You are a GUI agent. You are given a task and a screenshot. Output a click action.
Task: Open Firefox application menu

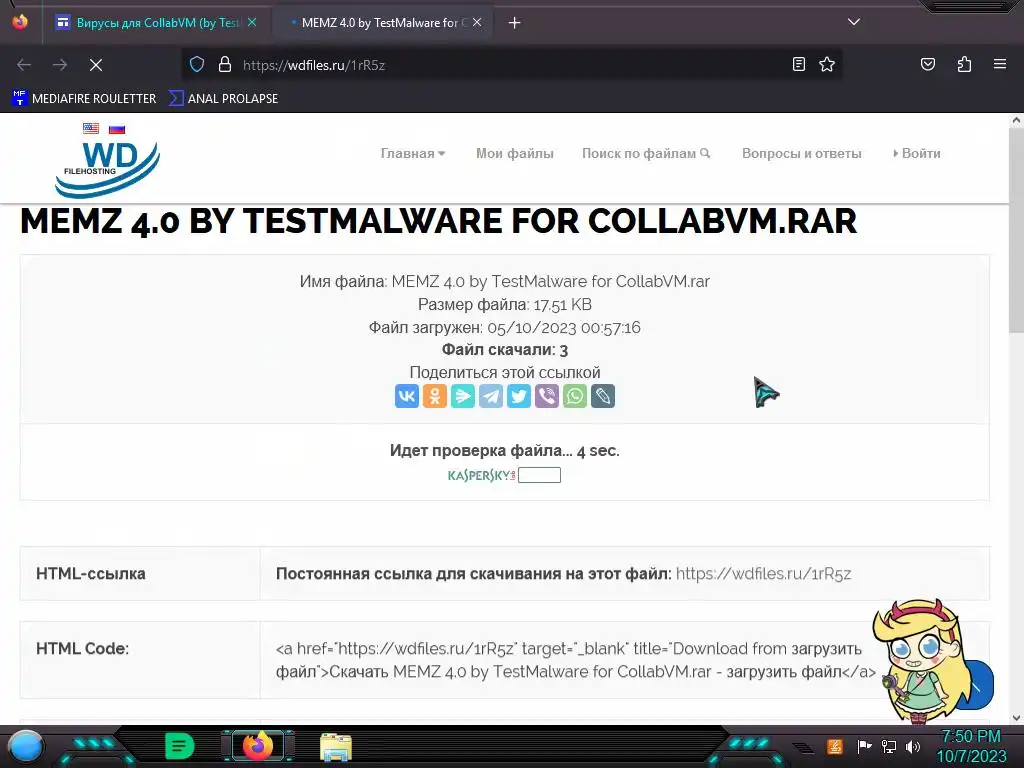click(1000, 65)
